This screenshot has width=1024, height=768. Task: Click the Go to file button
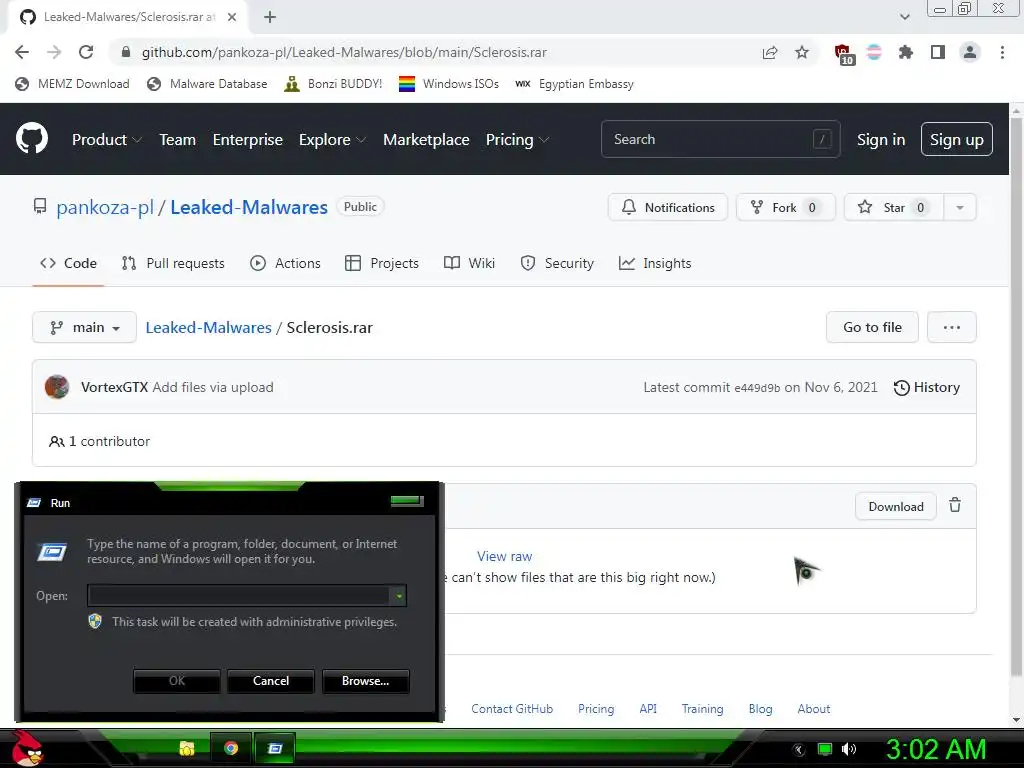point(872,327)
